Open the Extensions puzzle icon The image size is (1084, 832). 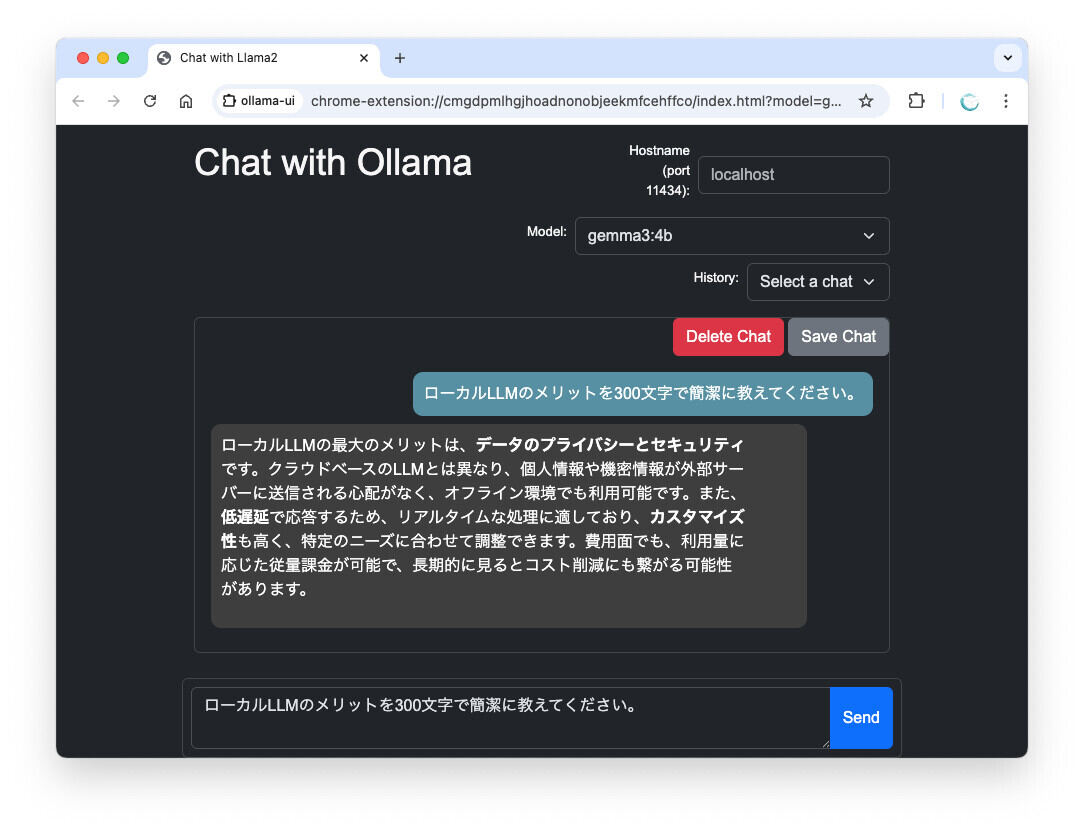click(916, 101)
